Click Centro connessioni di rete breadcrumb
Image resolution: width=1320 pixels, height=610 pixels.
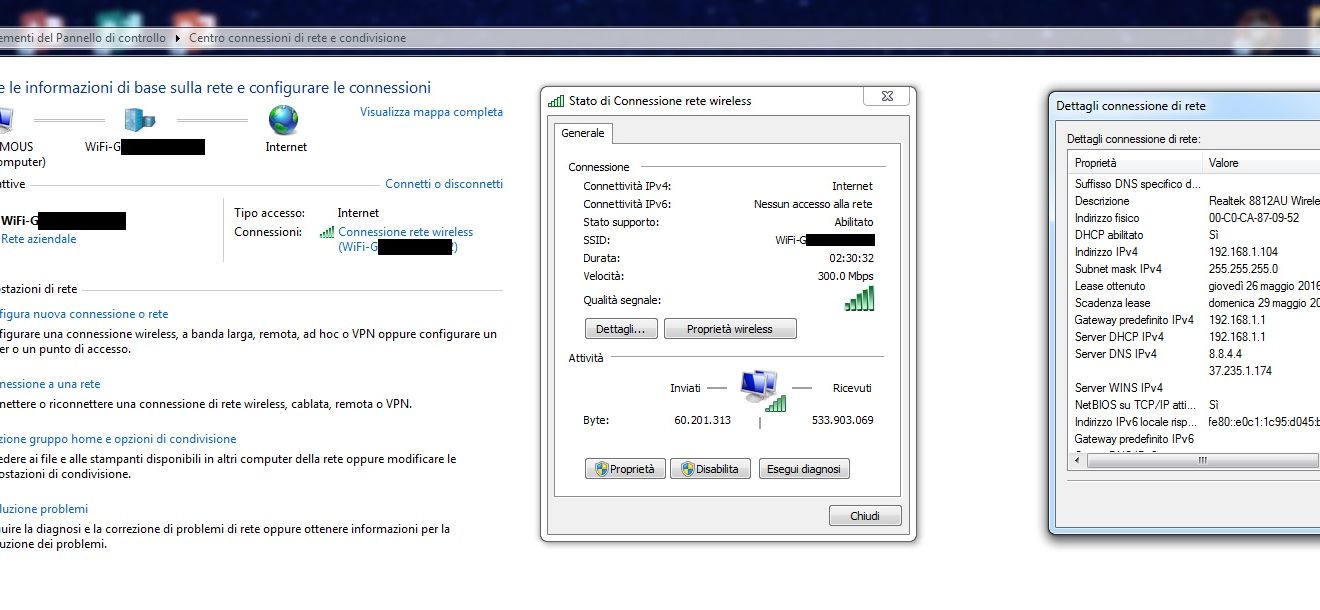pos(297,38)
